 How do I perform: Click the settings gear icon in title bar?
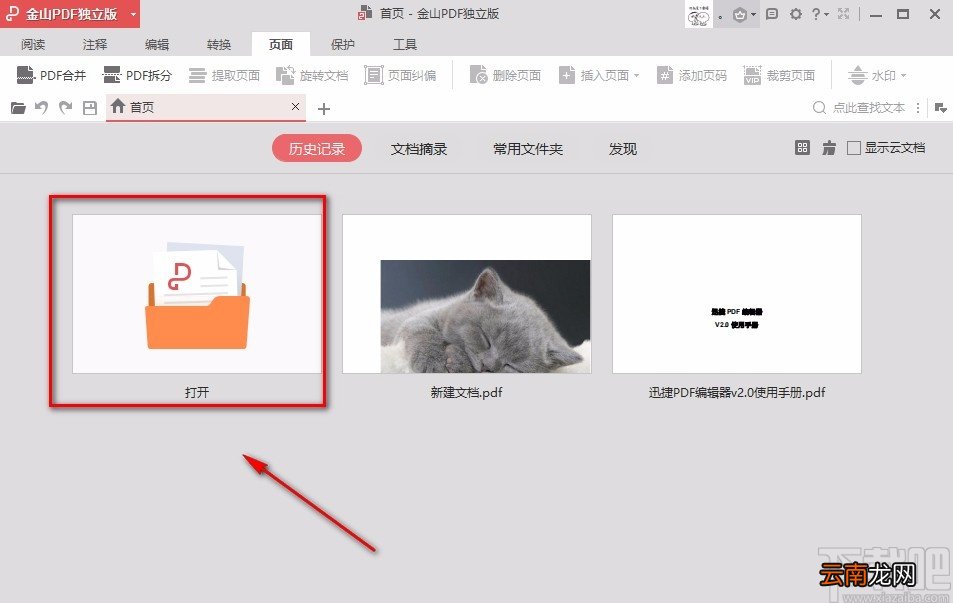[796, 14]
